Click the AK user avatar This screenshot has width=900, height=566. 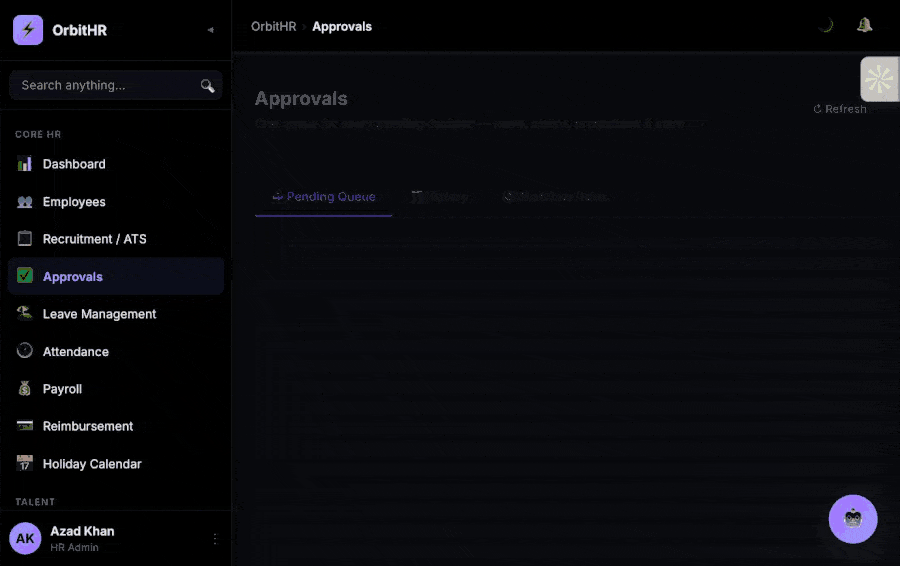25,538
